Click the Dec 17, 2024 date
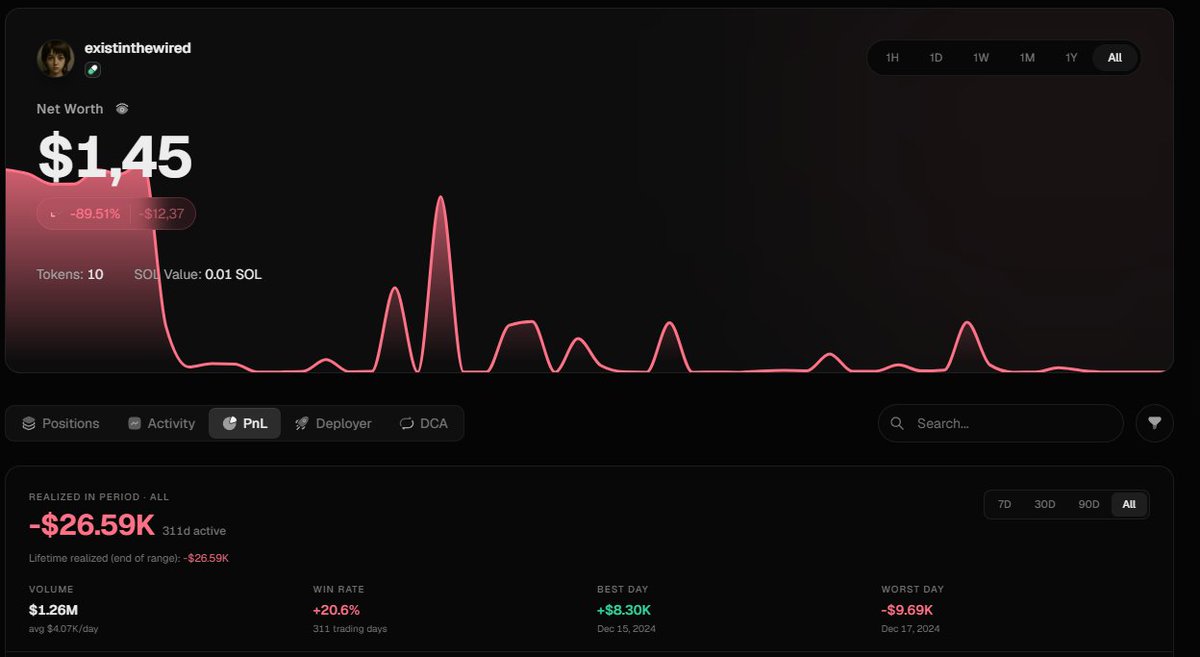 tap(910, 629)
